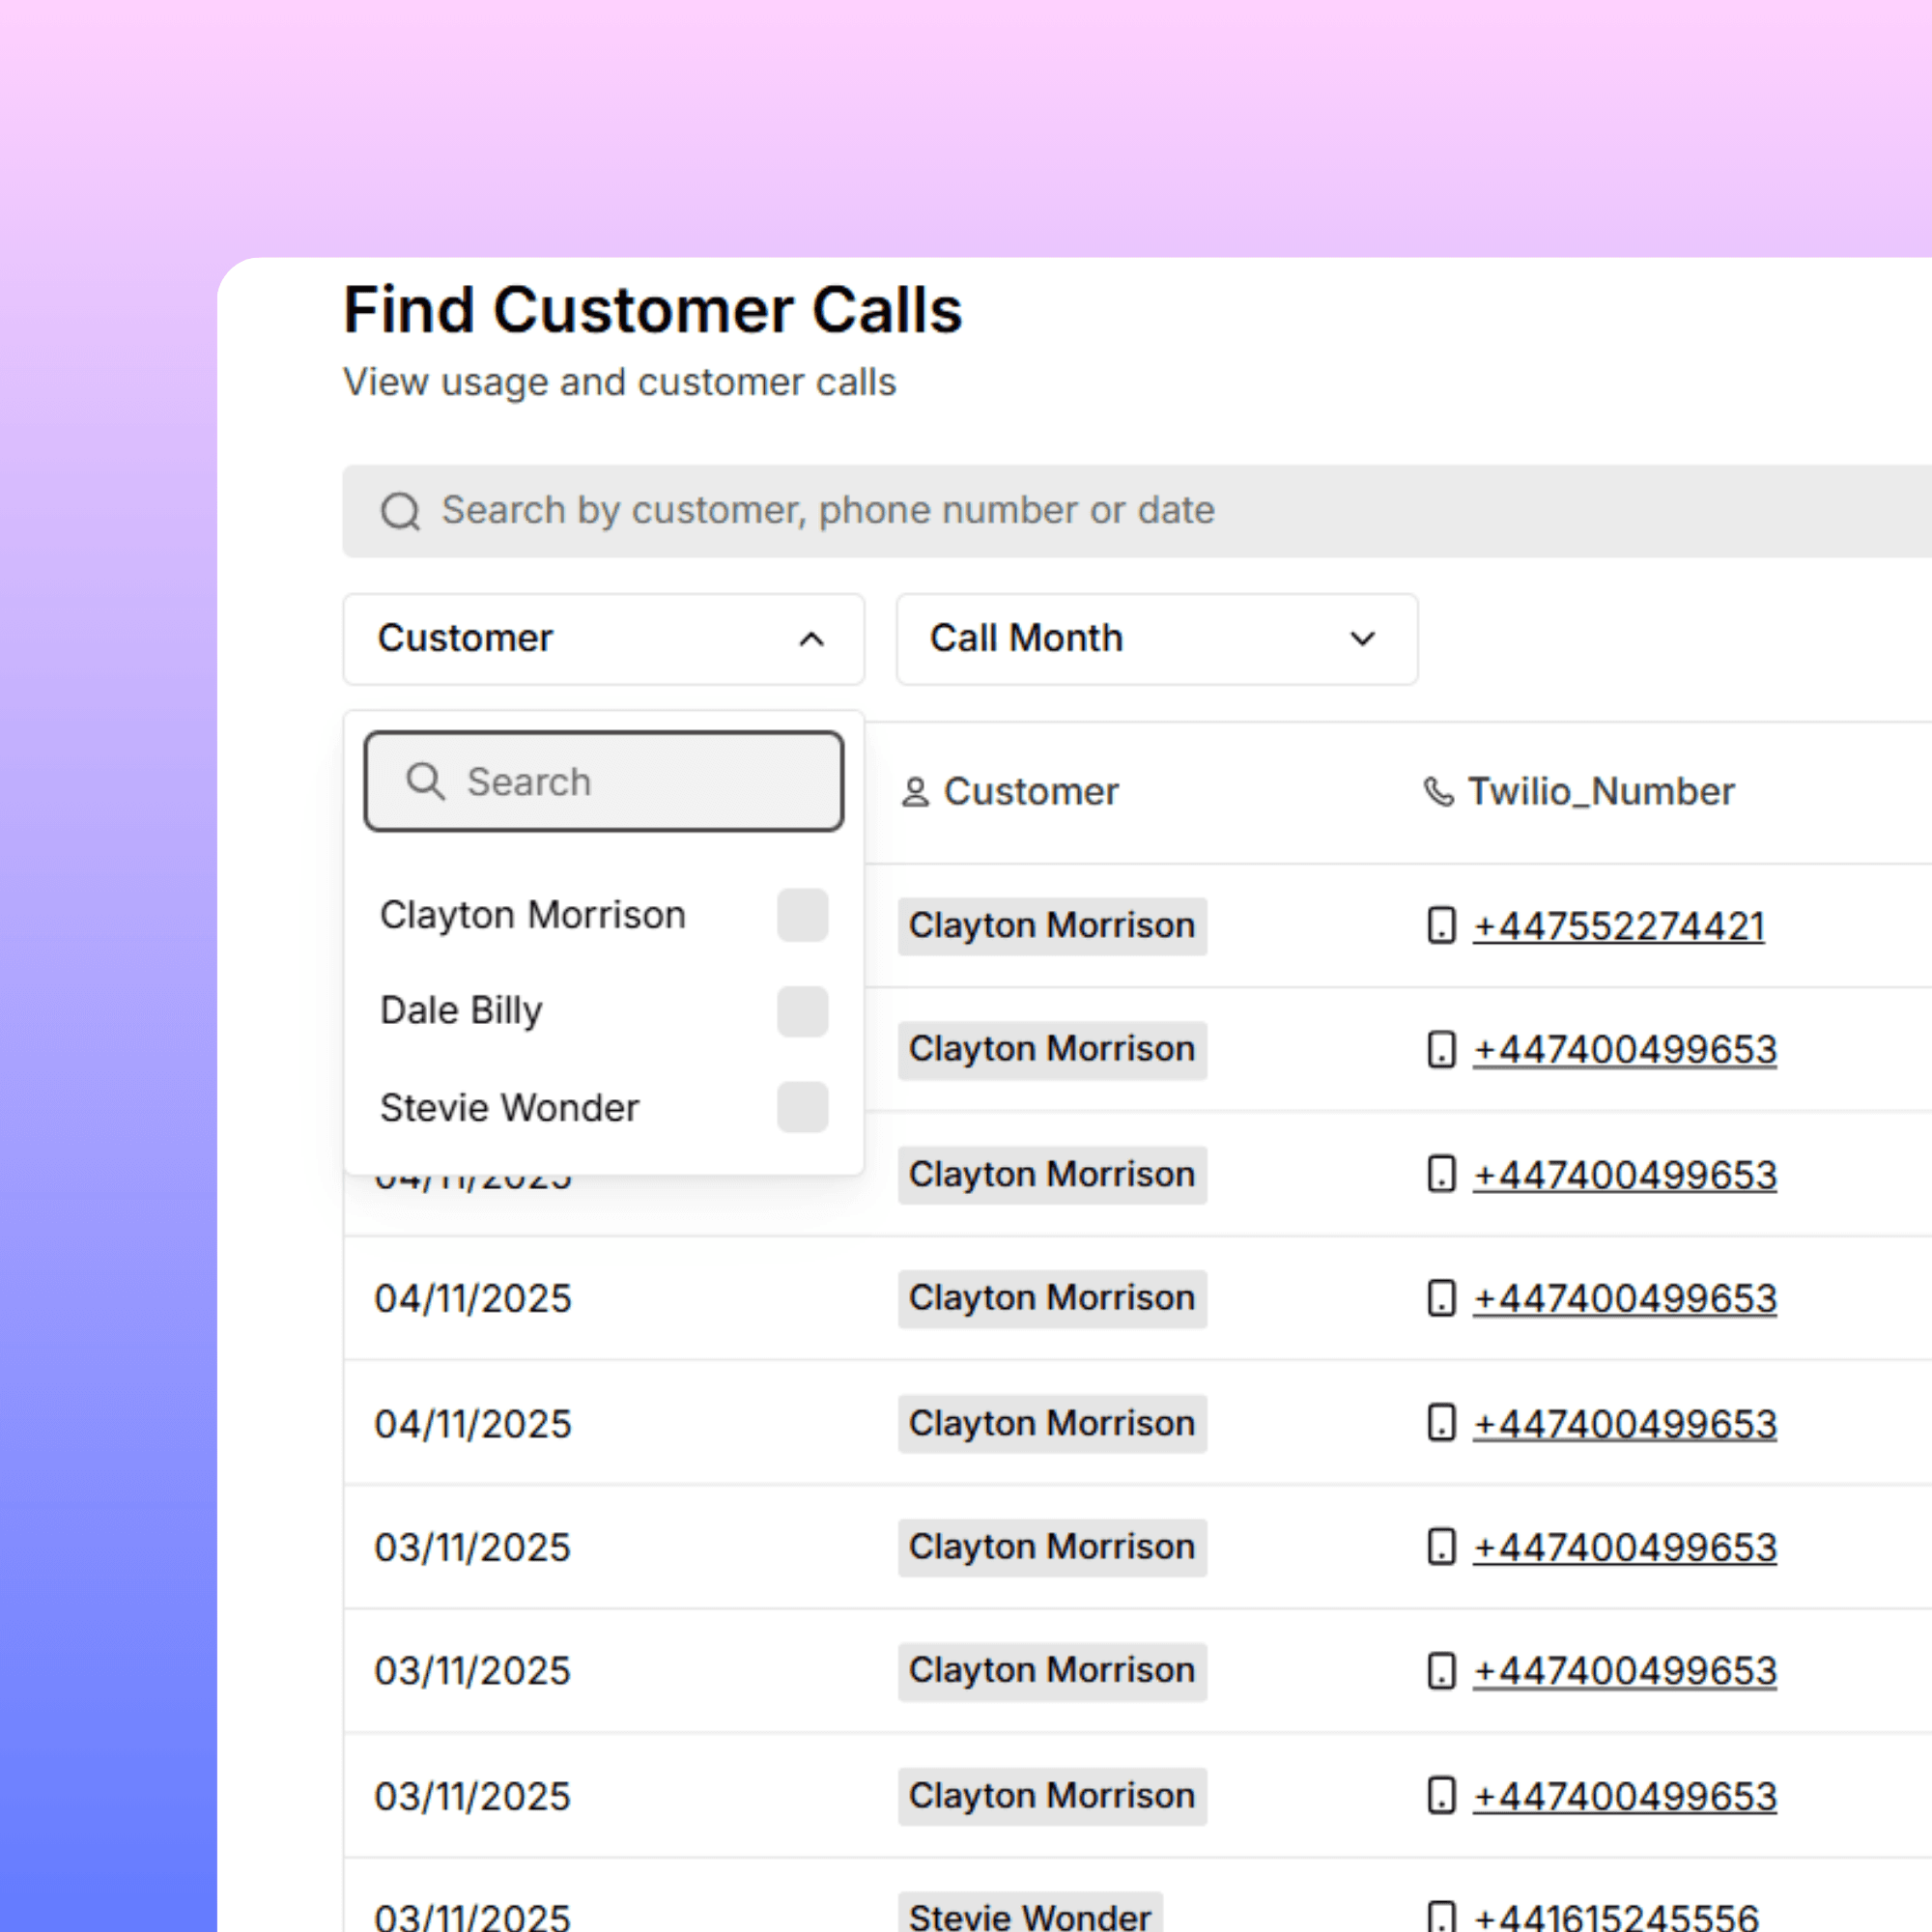1932x1932 pixels.
Task: Check the Clayton Morrison checkbox
Action: pyautogui.click(x=802, y=915)
